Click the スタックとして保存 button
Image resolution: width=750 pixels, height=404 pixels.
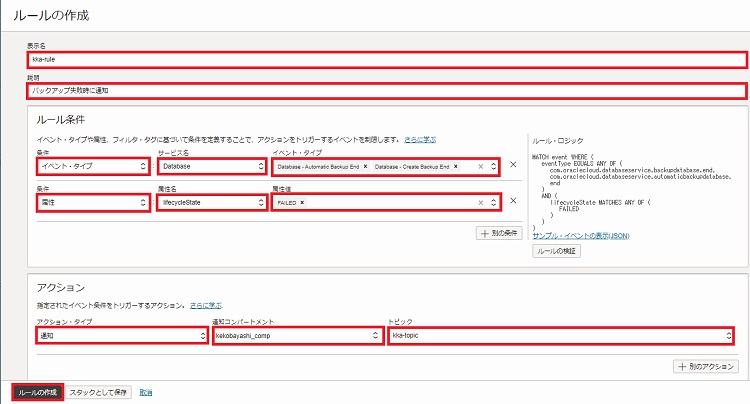pos(101,391)
